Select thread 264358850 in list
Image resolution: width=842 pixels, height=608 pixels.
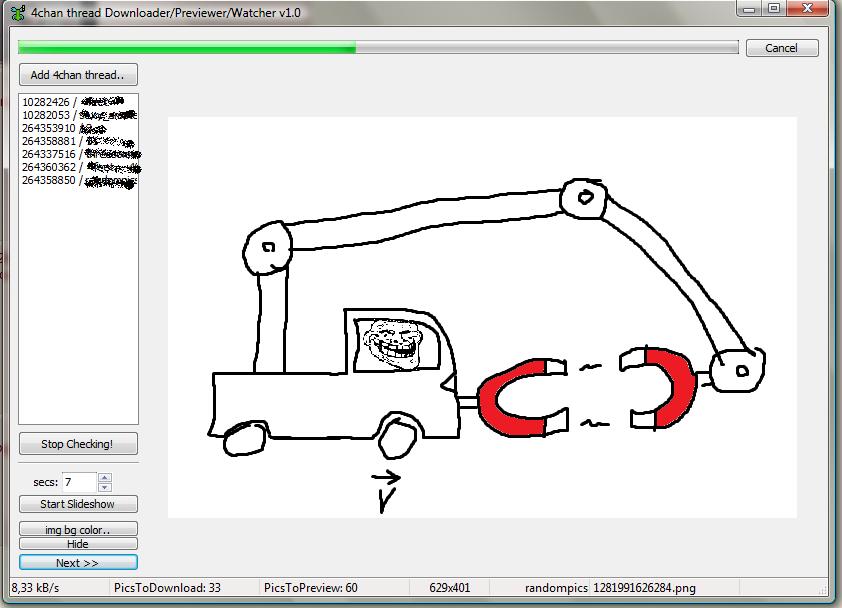coord(78,180)
